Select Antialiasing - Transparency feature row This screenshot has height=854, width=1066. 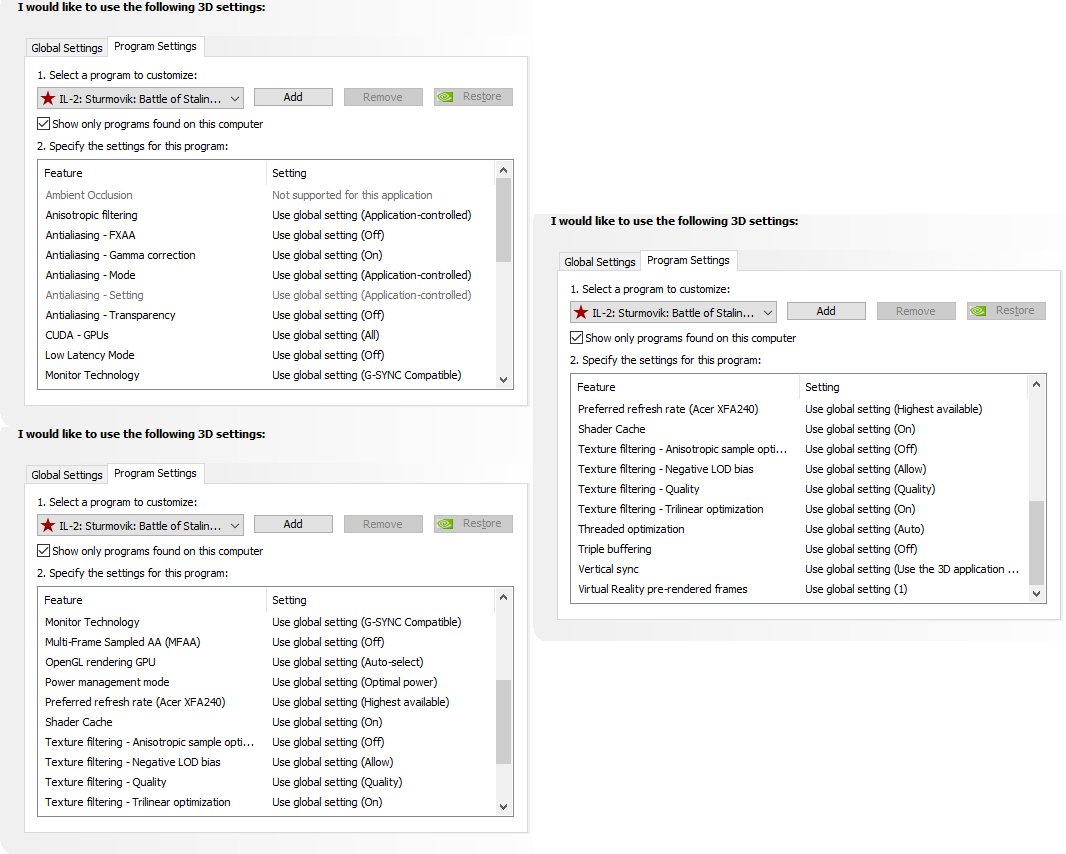click(x=267, y=315)
